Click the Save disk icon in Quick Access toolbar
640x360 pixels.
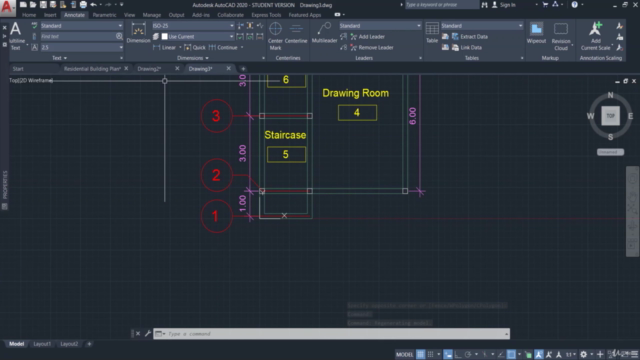click(43, 5)
